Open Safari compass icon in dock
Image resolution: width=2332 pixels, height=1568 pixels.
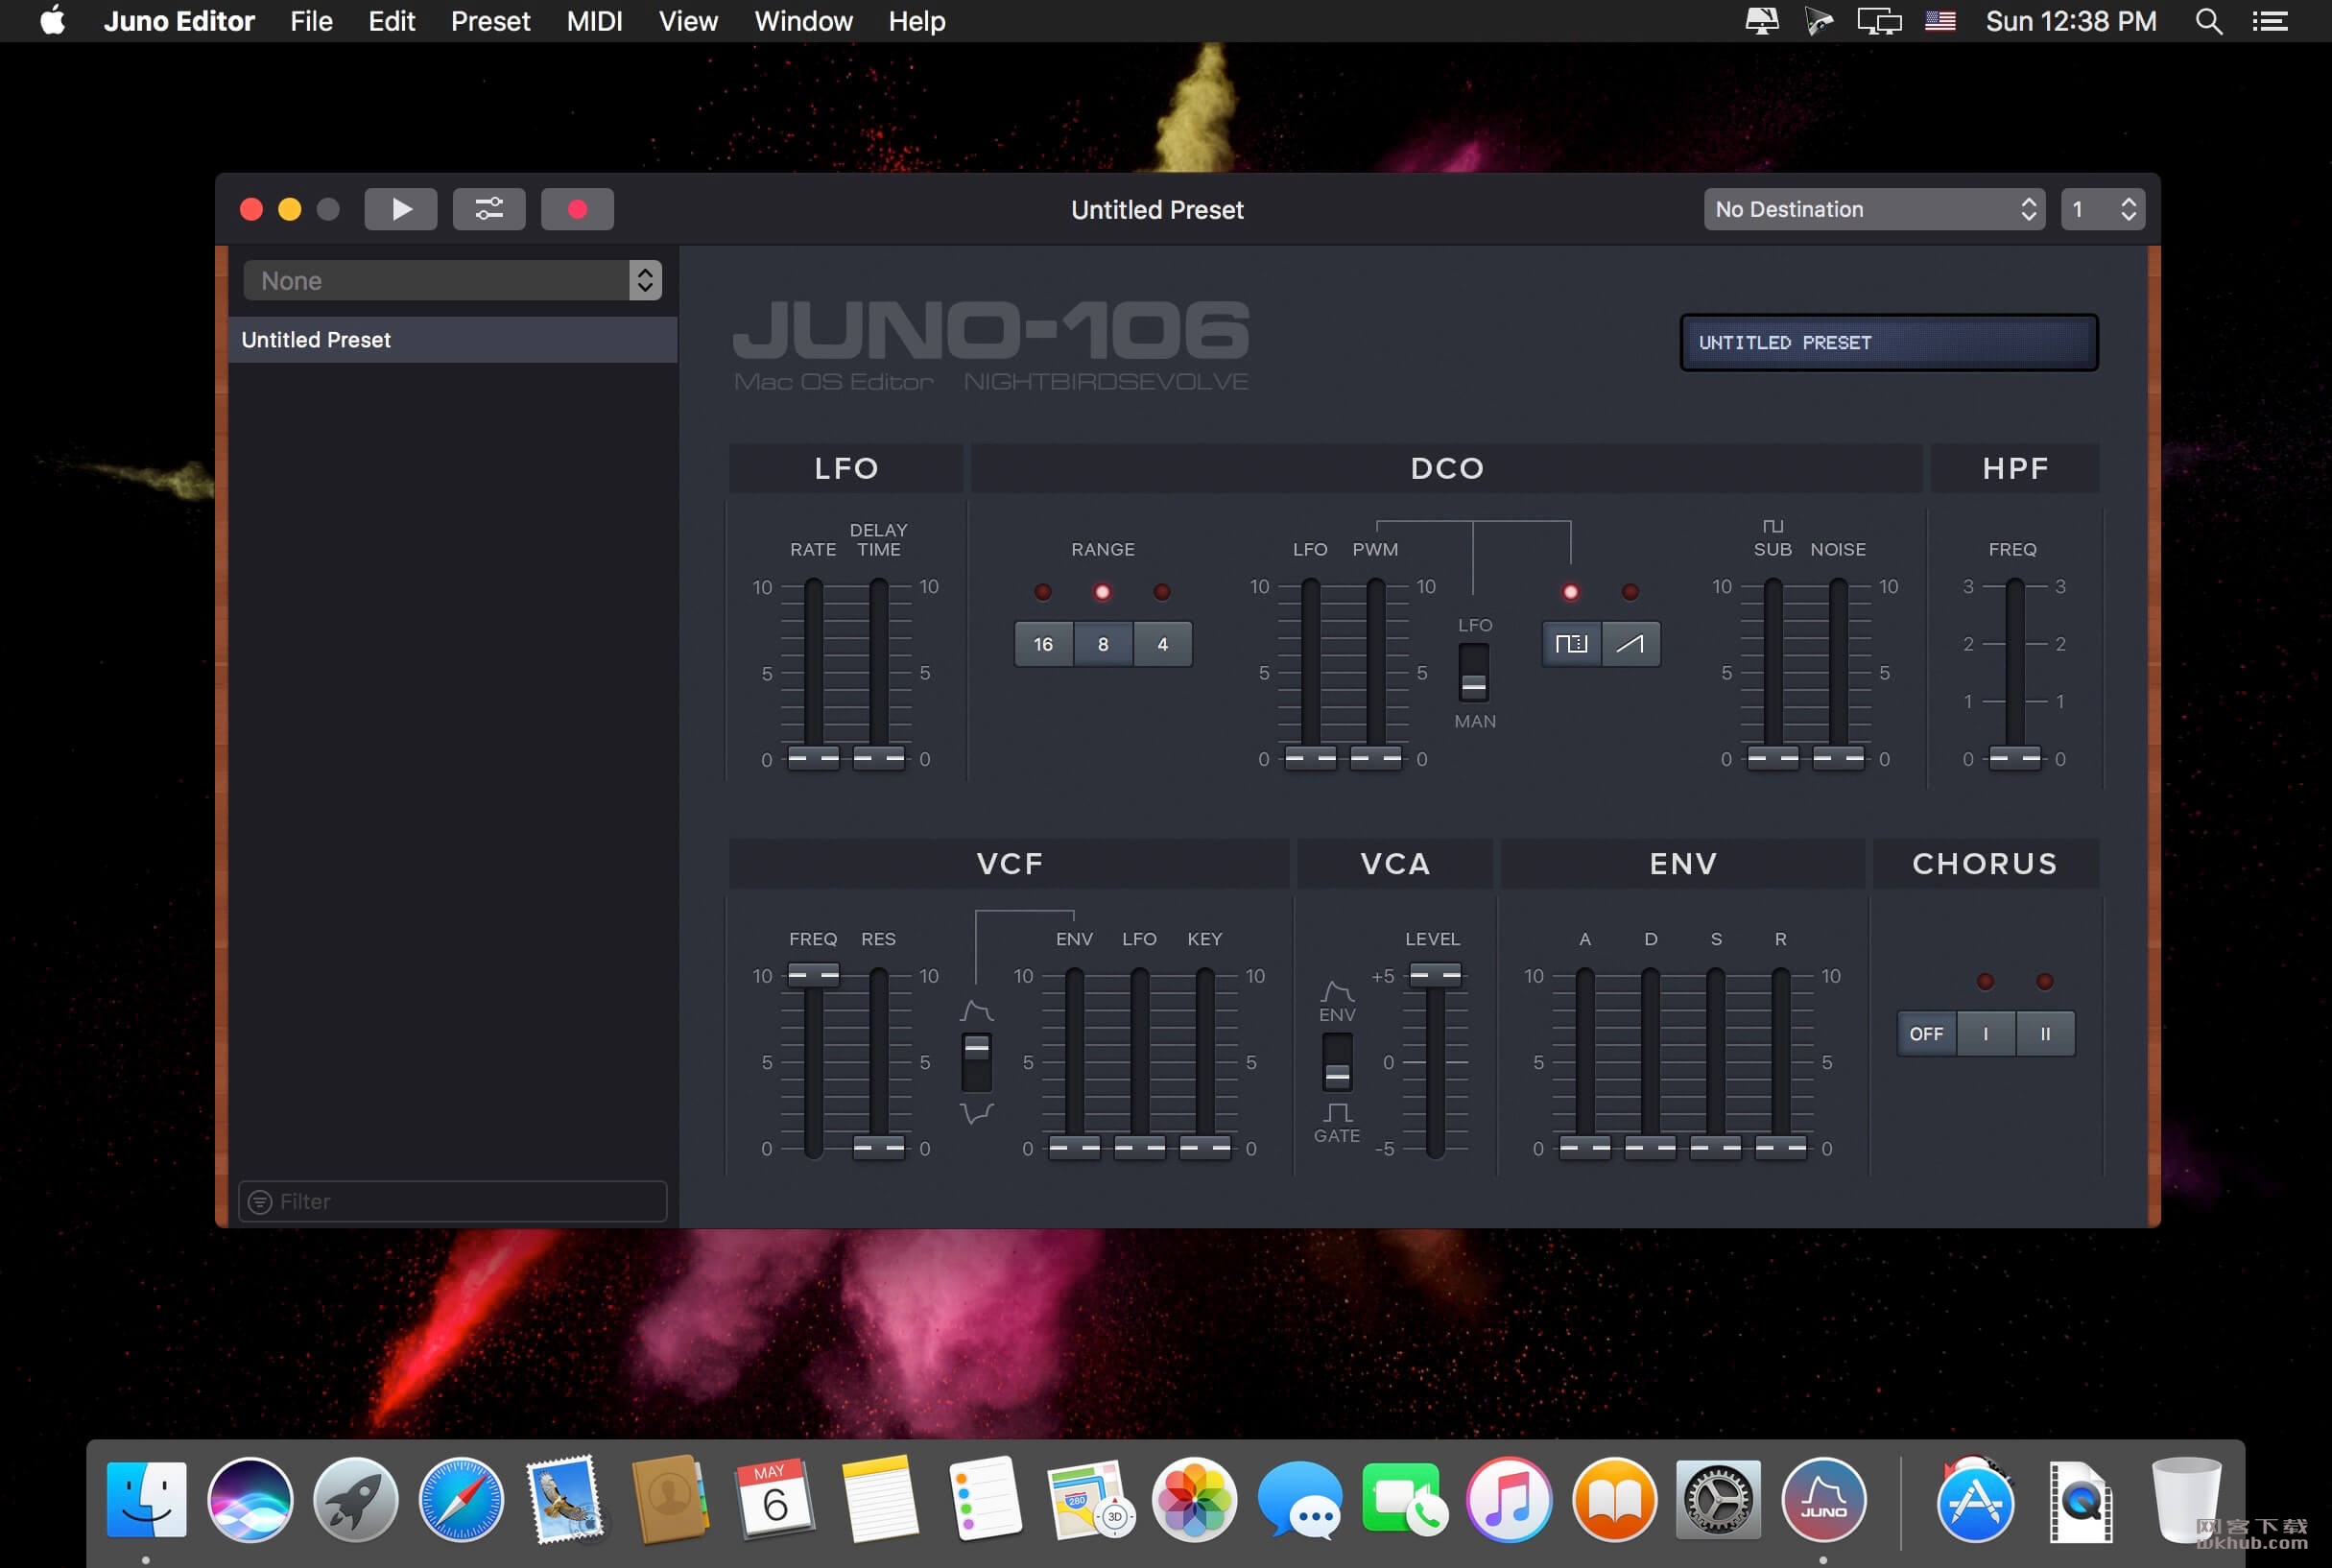(x=461, y=1499)
